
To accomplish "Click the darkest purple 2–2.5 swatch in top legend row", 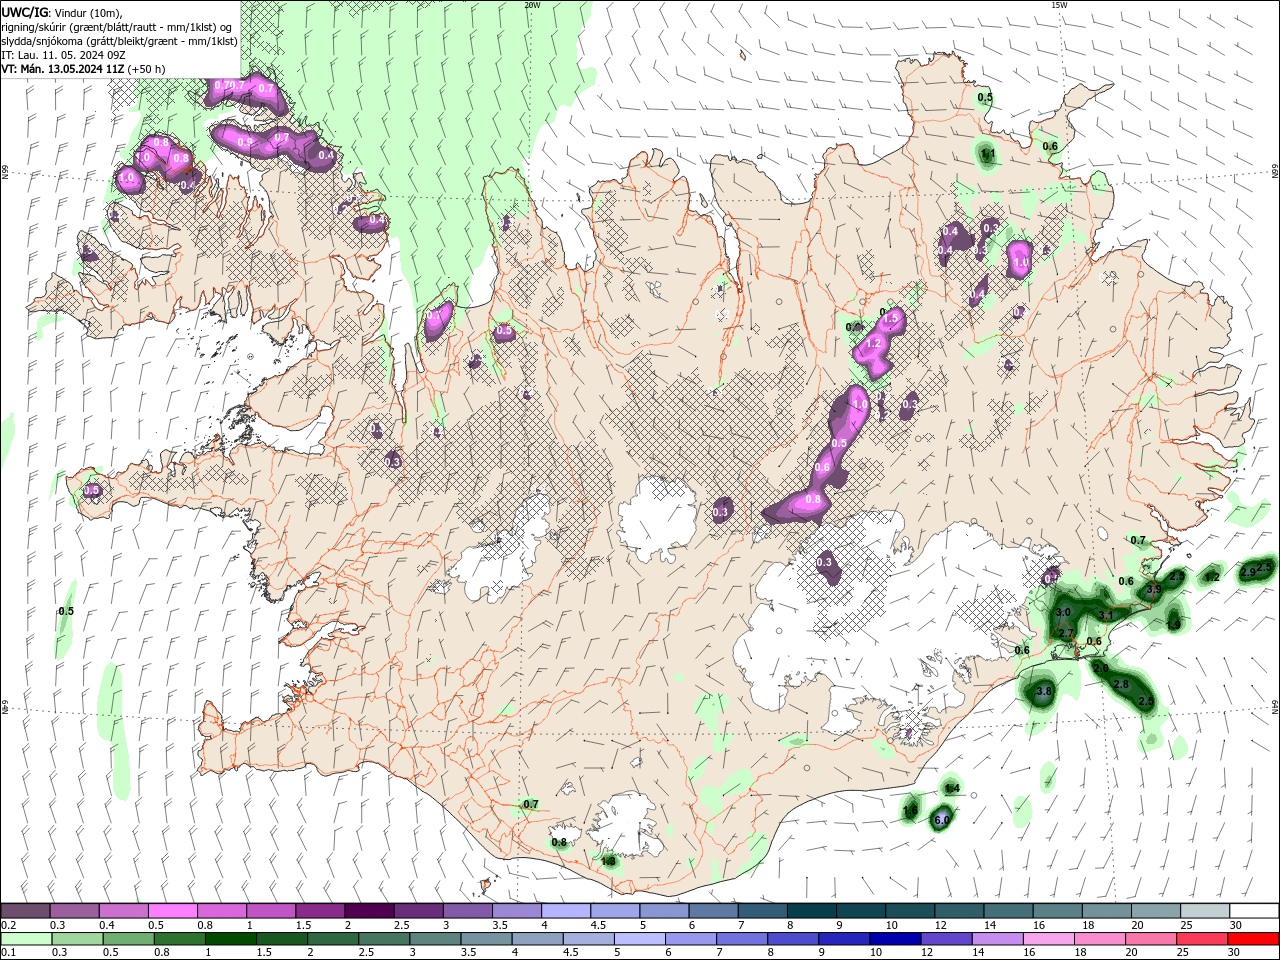I will pos(368,911).
